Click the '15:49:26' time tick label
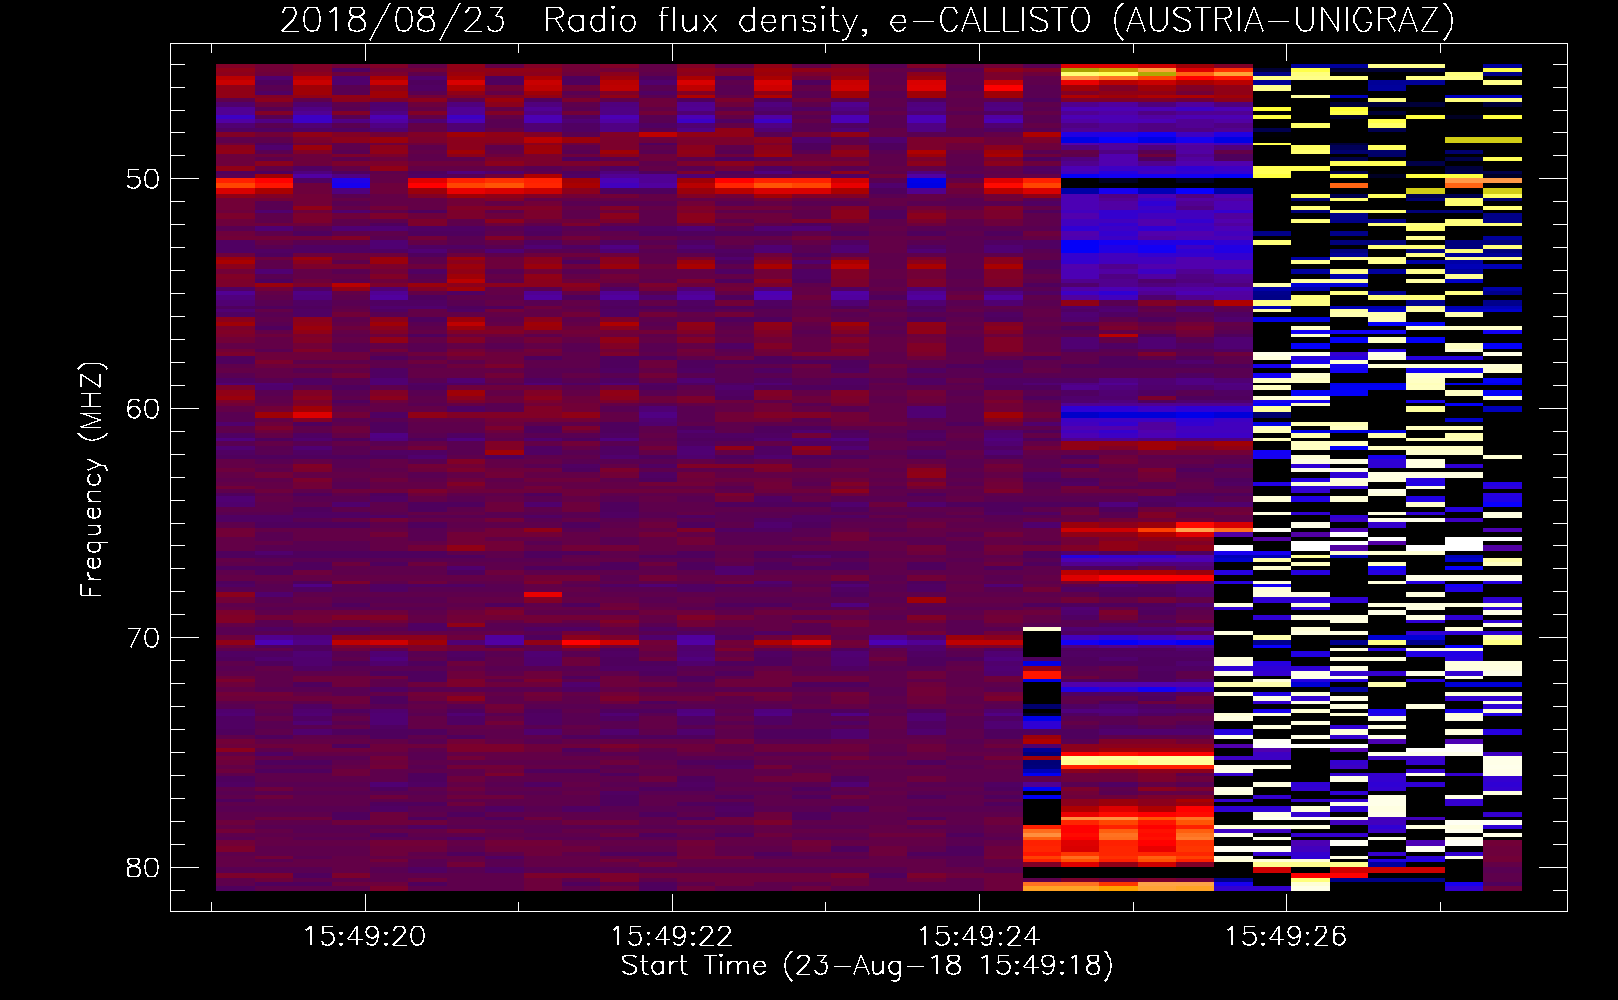The image size is (1618, 1000). [1286, 937]
